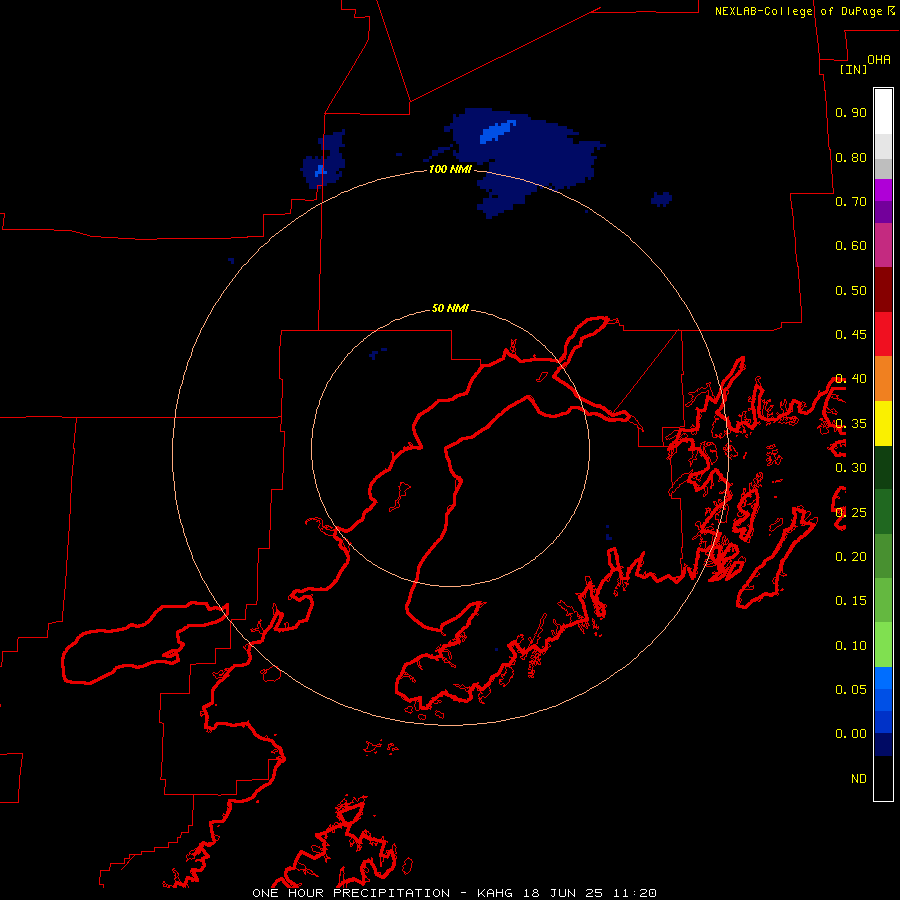The image size is (900, 900).
Task: Select the magenta legend color swatch
Action: click(x=883, y=190)
